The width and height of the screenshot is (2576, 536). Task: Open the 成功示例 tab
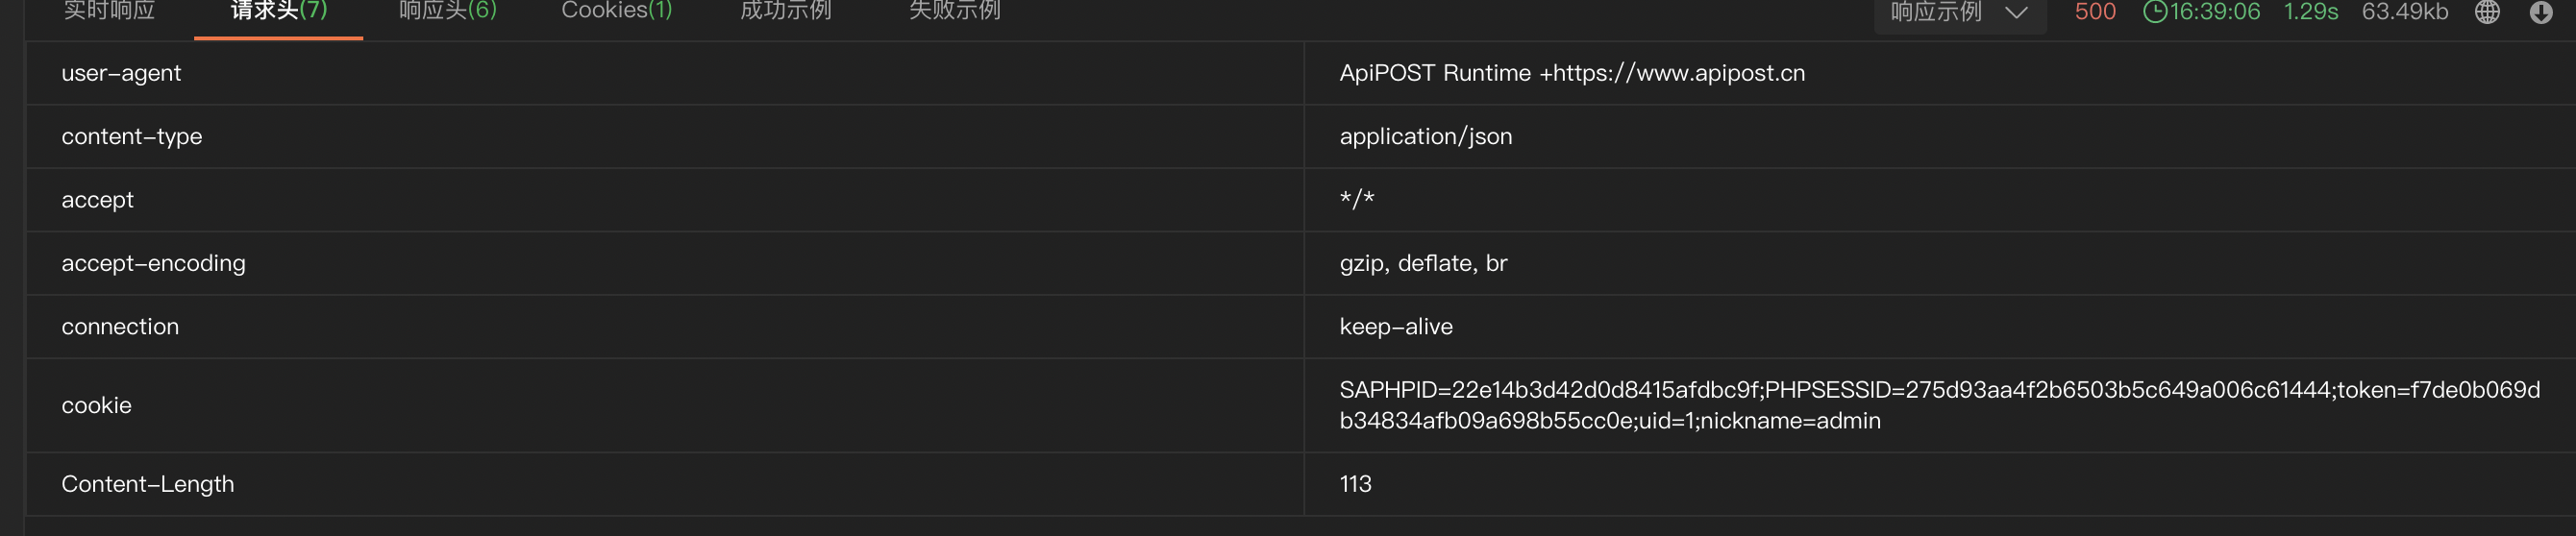[x=785, y=11]
